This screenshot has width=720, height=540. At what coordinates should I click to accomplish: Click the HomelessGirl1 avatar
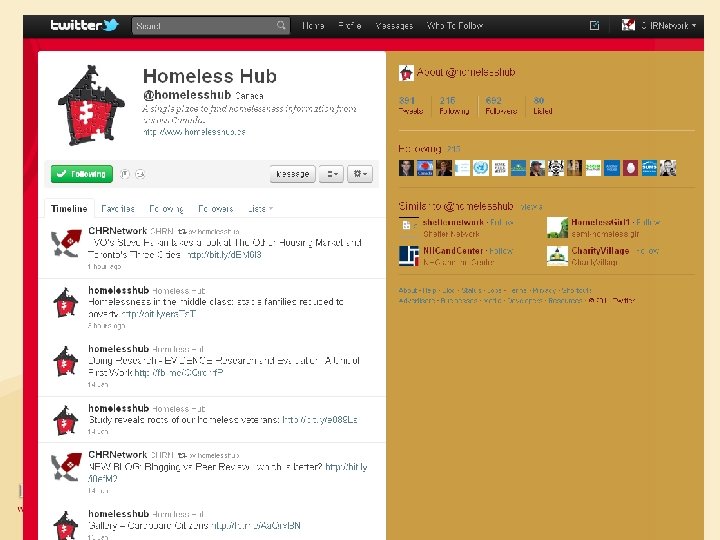click(x=557, y=227)
